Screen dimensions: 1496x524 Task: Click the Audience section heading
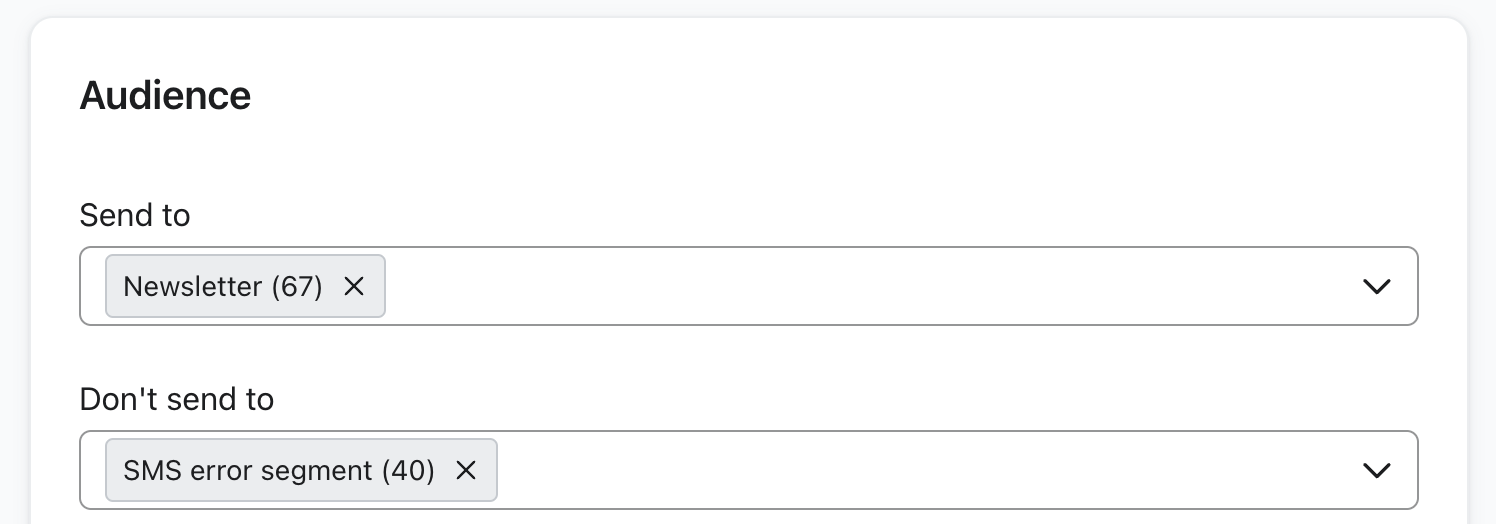coord(165,96)
